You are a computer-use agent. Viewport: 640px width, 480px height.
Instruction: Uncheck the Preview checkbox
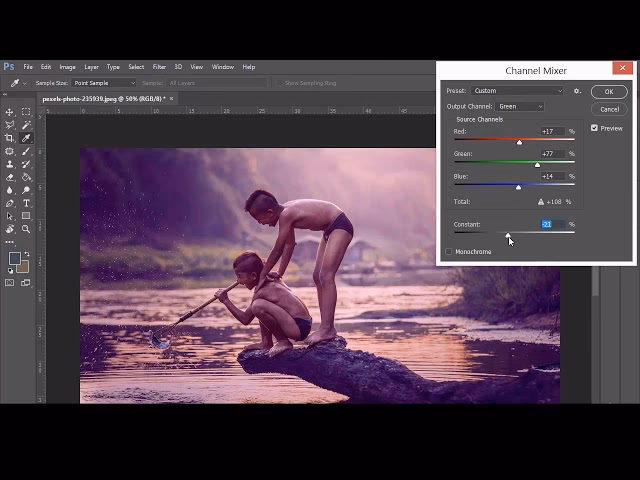(594, 128)
